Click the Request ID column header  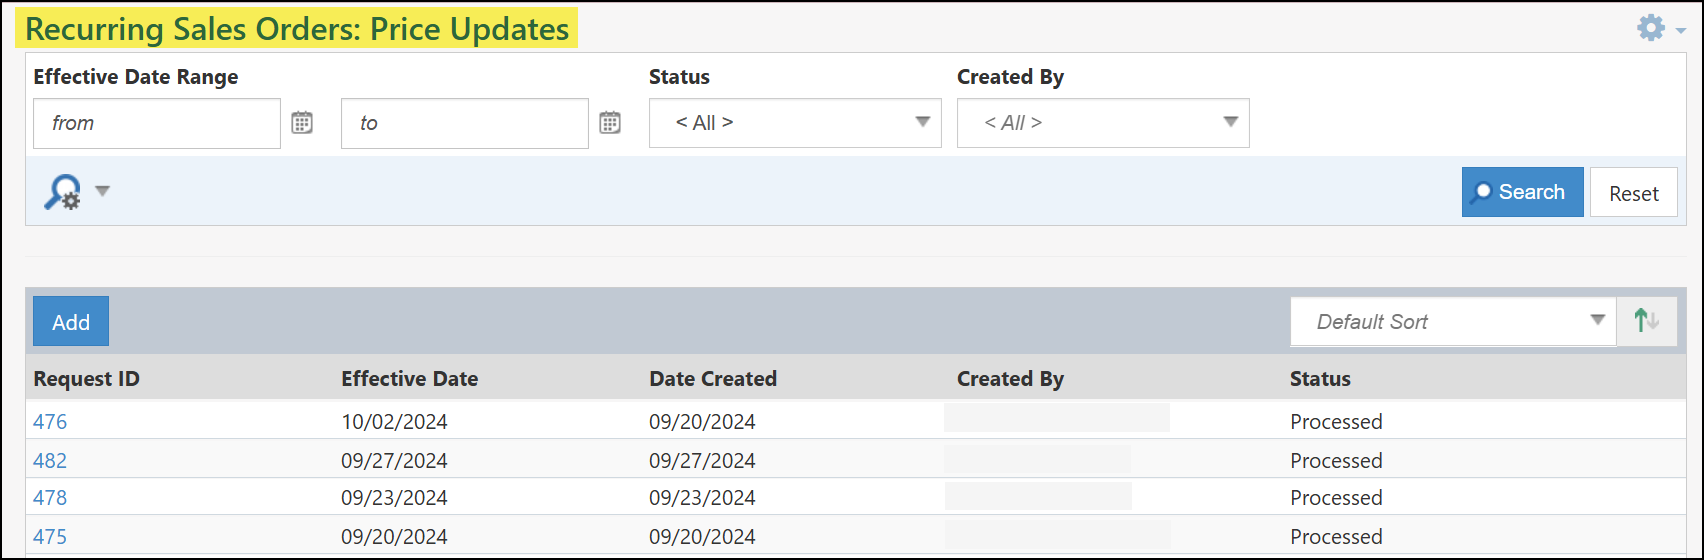pyautogui.click(x=87, y=379)
